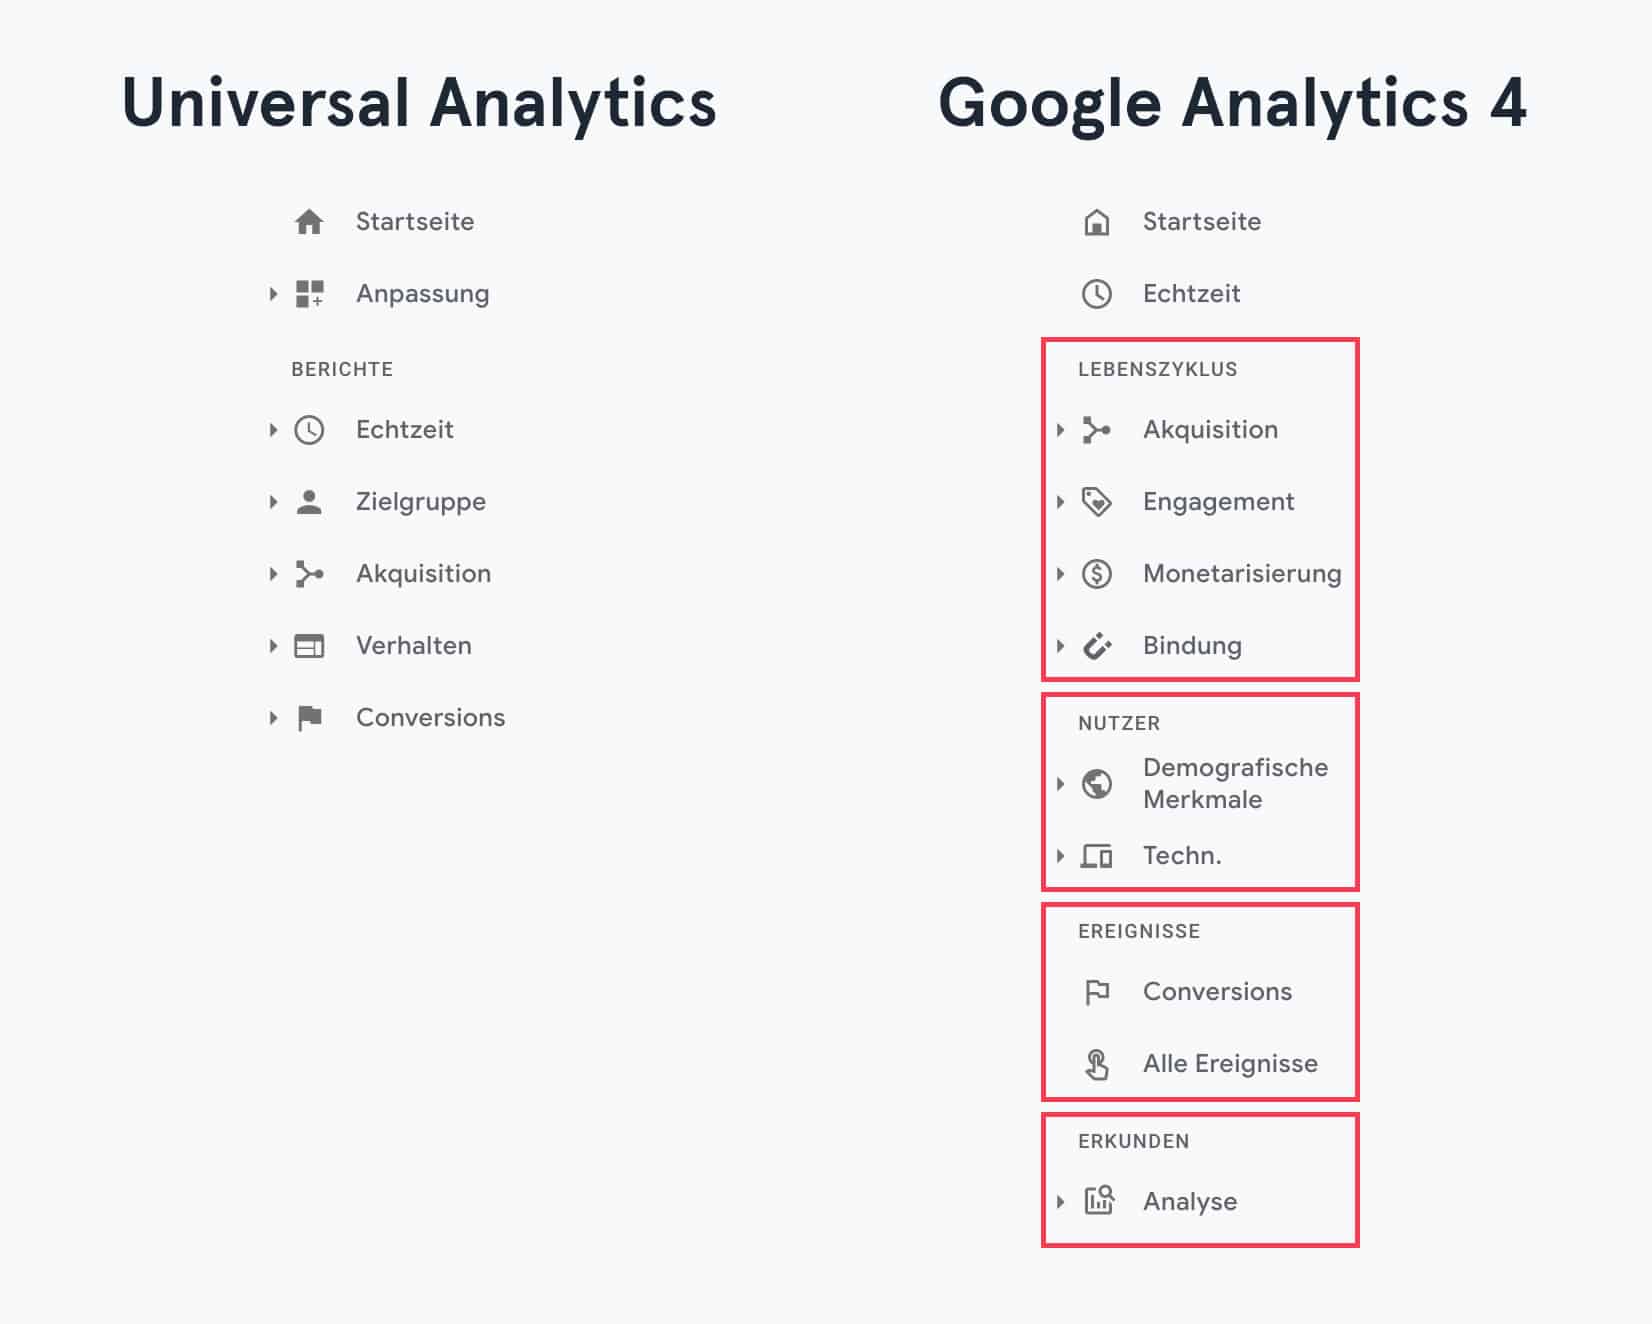The height and width of the screenshot is (1324, 1652).
Task: Click the Anpassung dashboard grid icon
Action: (x=309, y=294)
